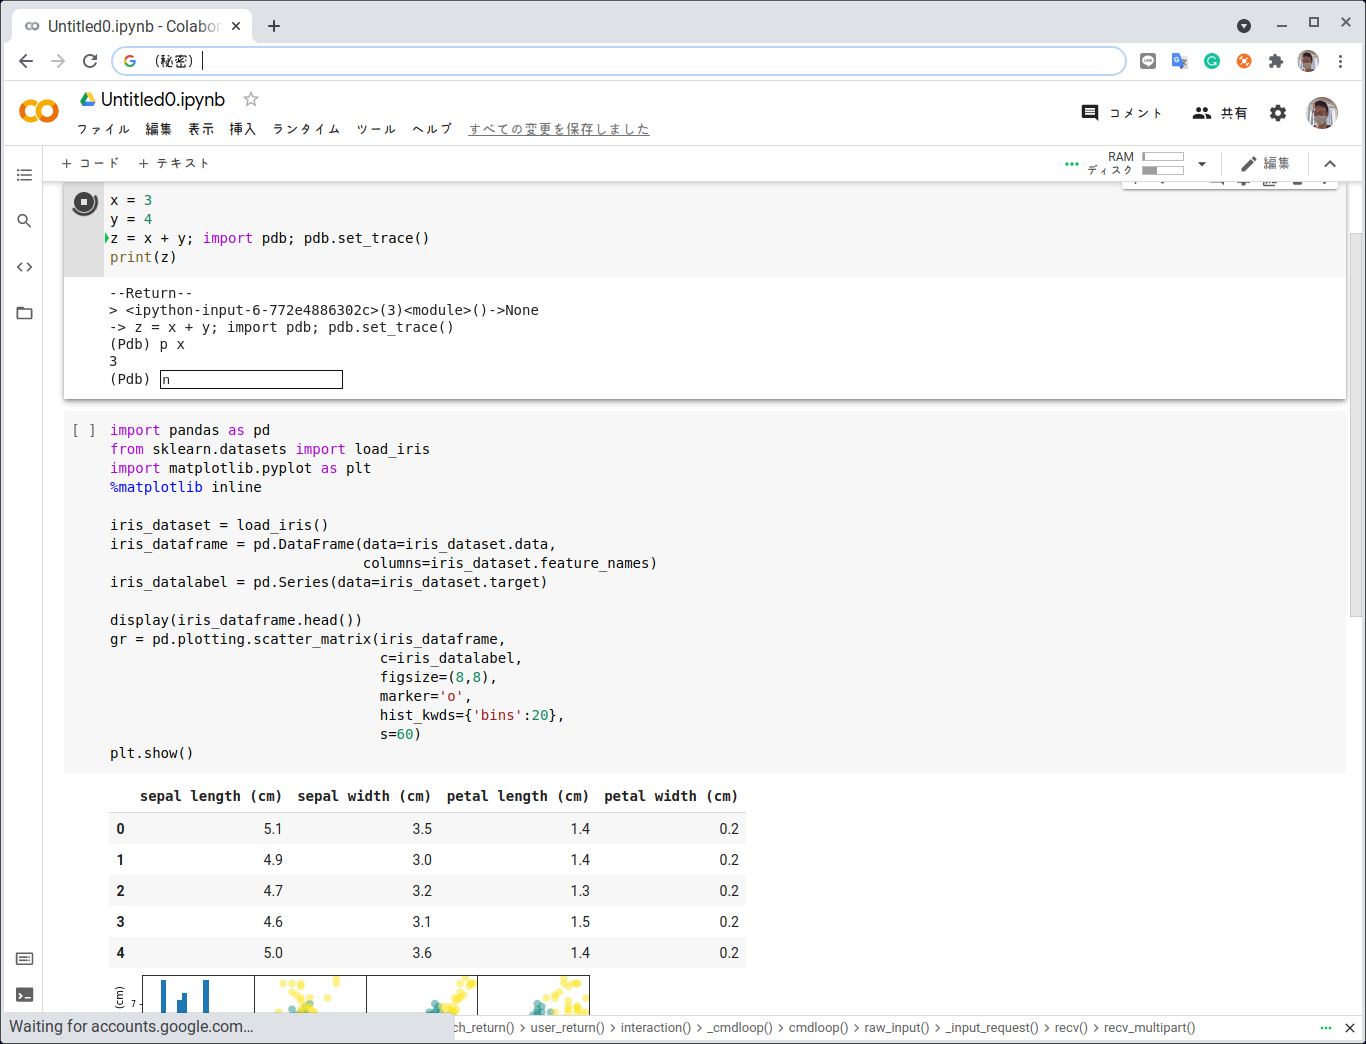
Task: Stop the running debug cell
Action: coord(83,201)
